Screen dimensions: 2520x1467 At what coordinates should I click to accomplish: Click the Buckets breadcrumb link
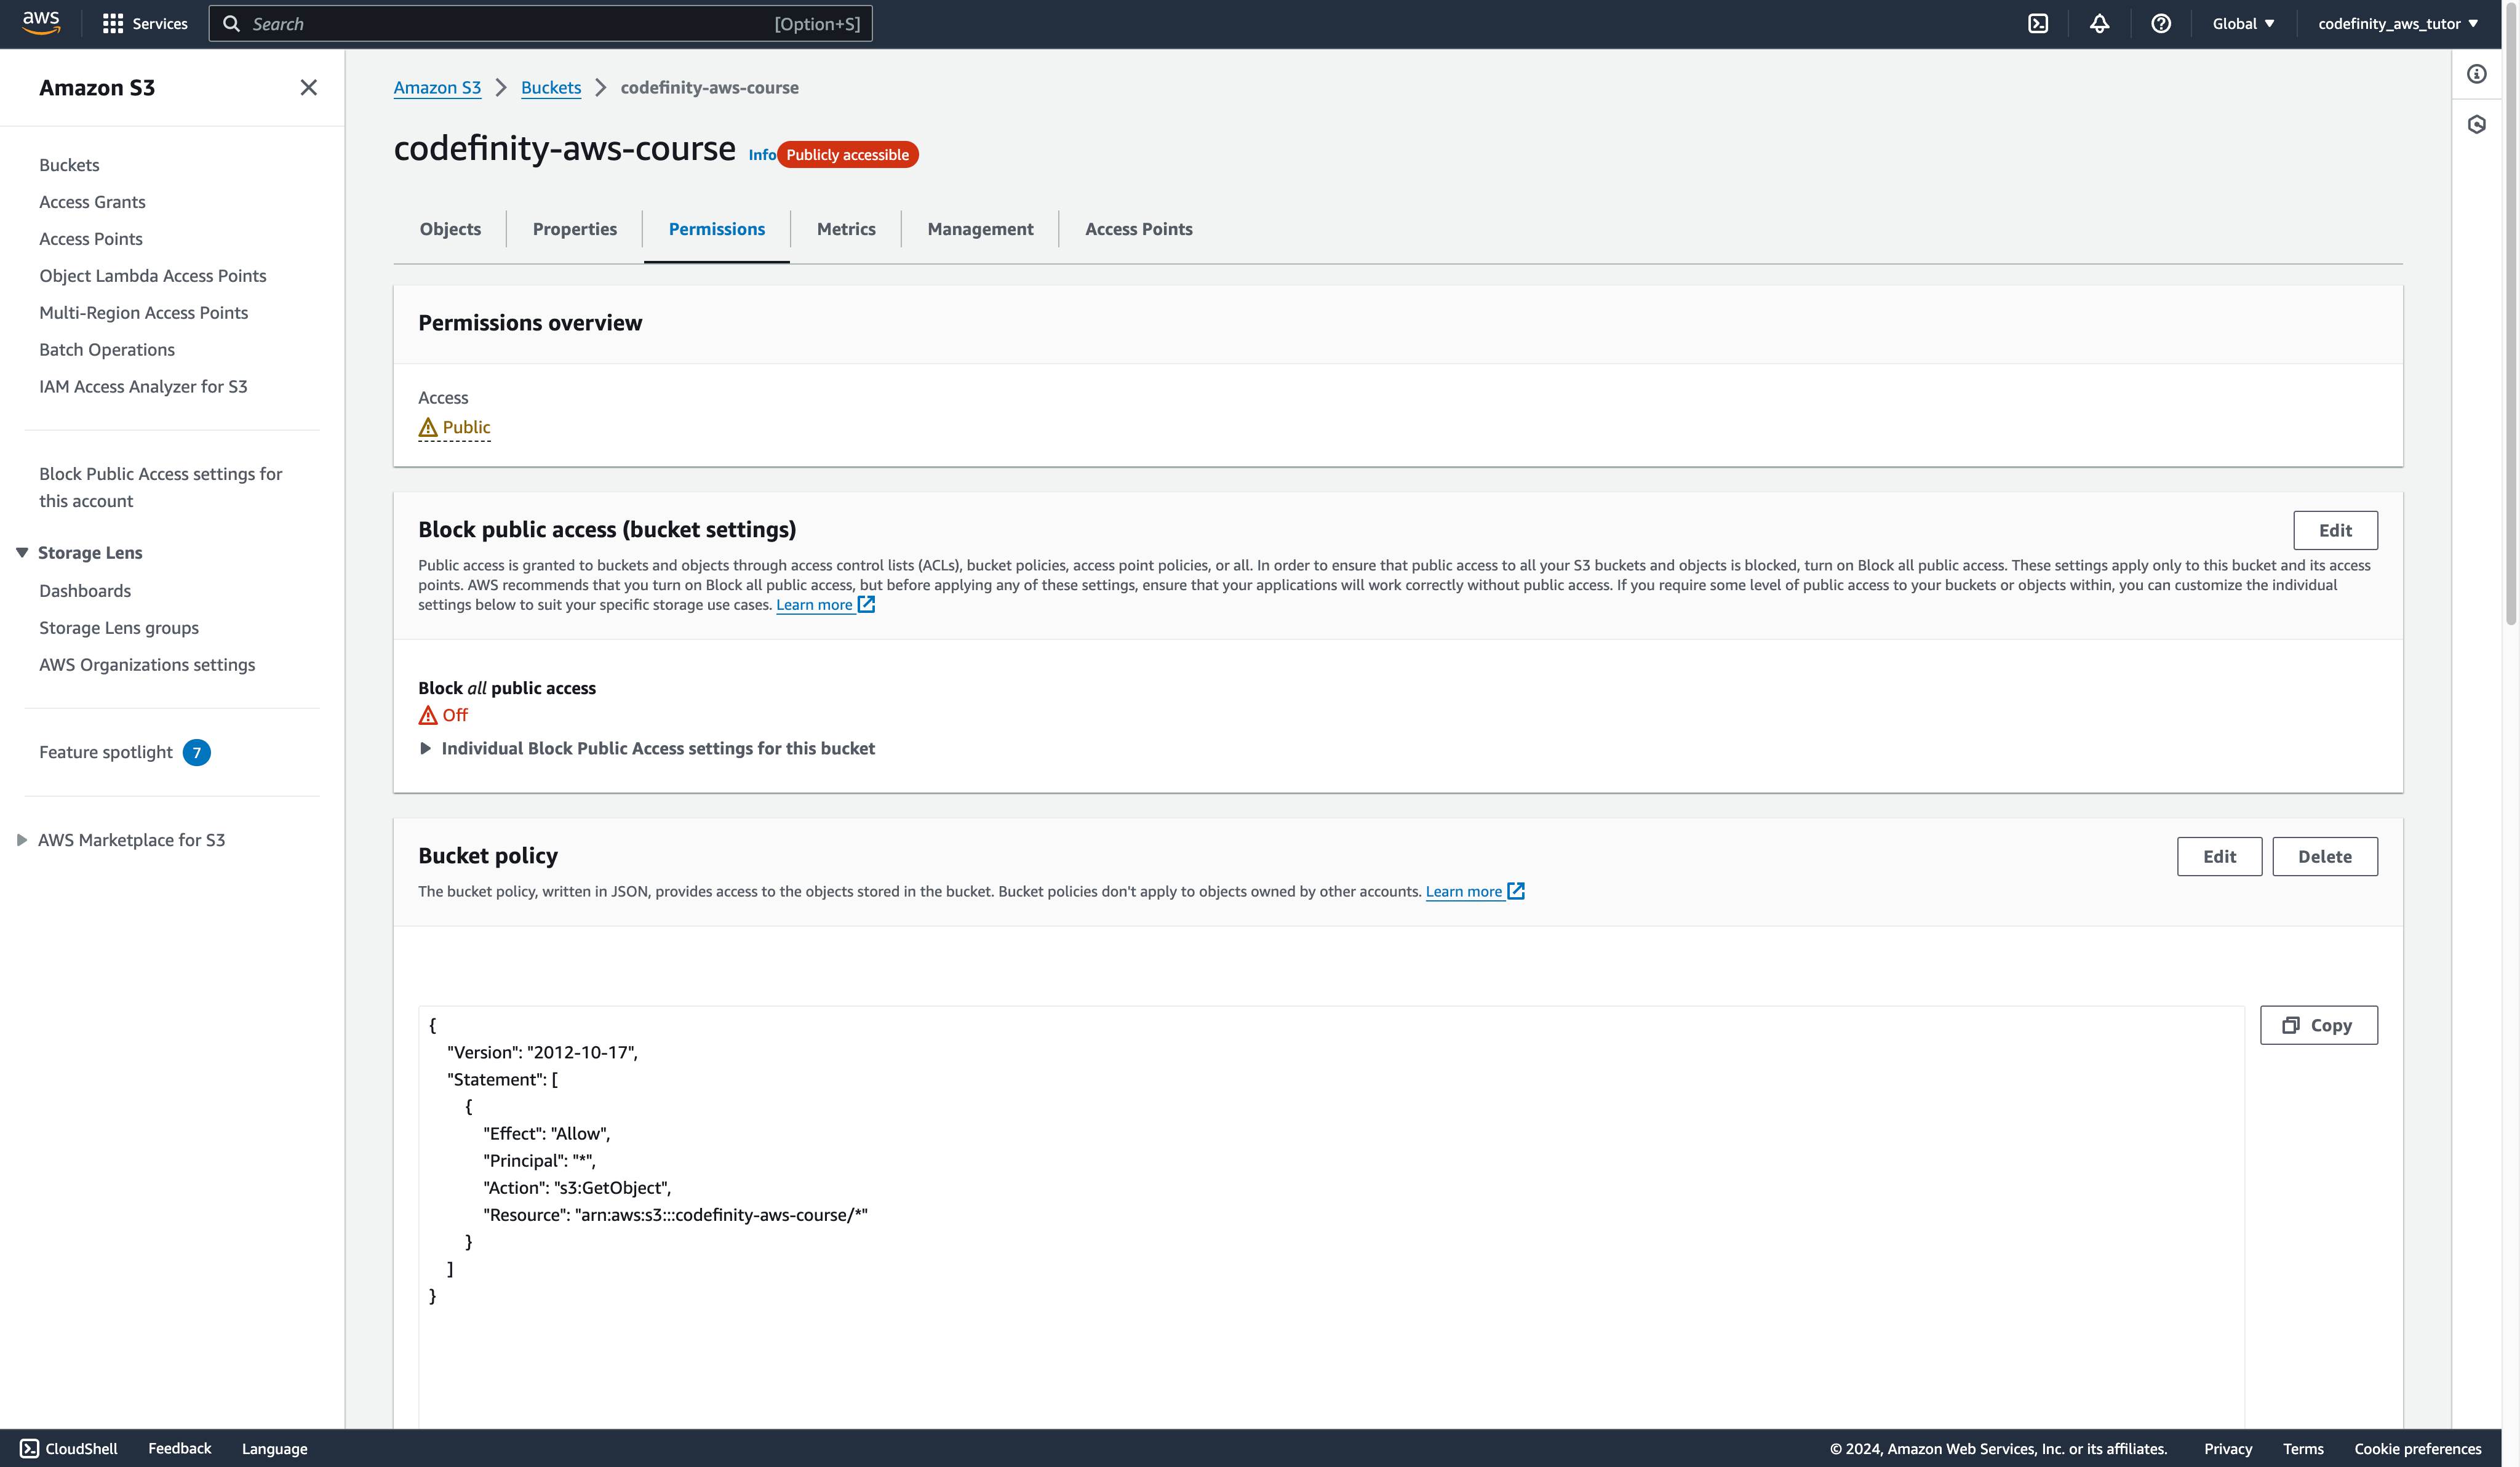click(550, 88)
